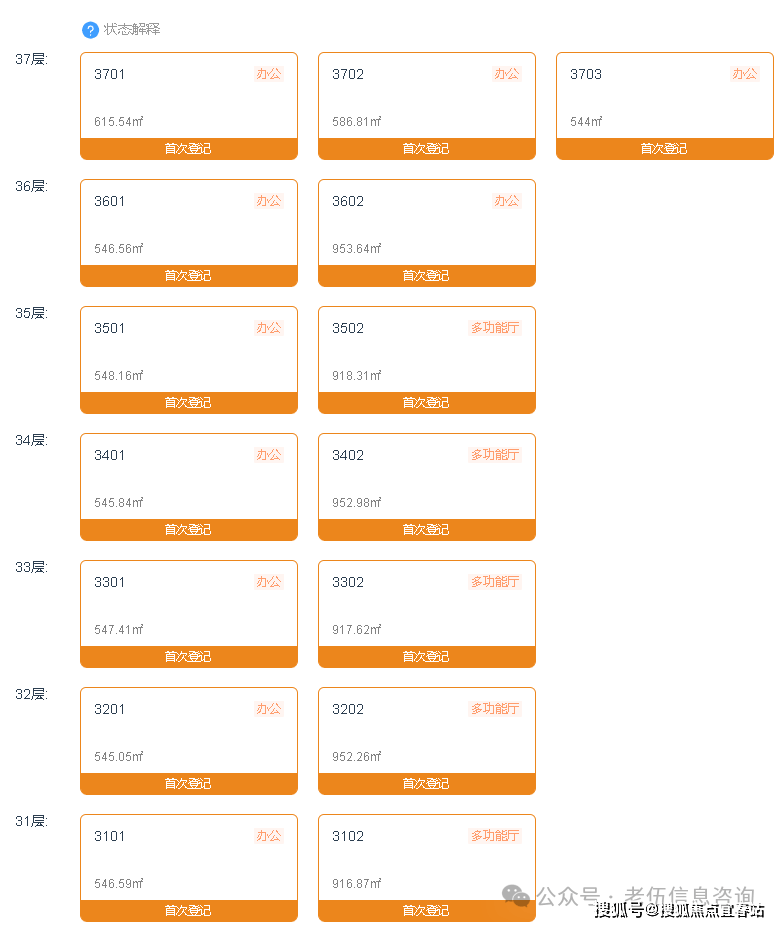779x927 pixels.
Task: Click 首次登记 bar under unit 3101
Action: [x=188, y=911]
